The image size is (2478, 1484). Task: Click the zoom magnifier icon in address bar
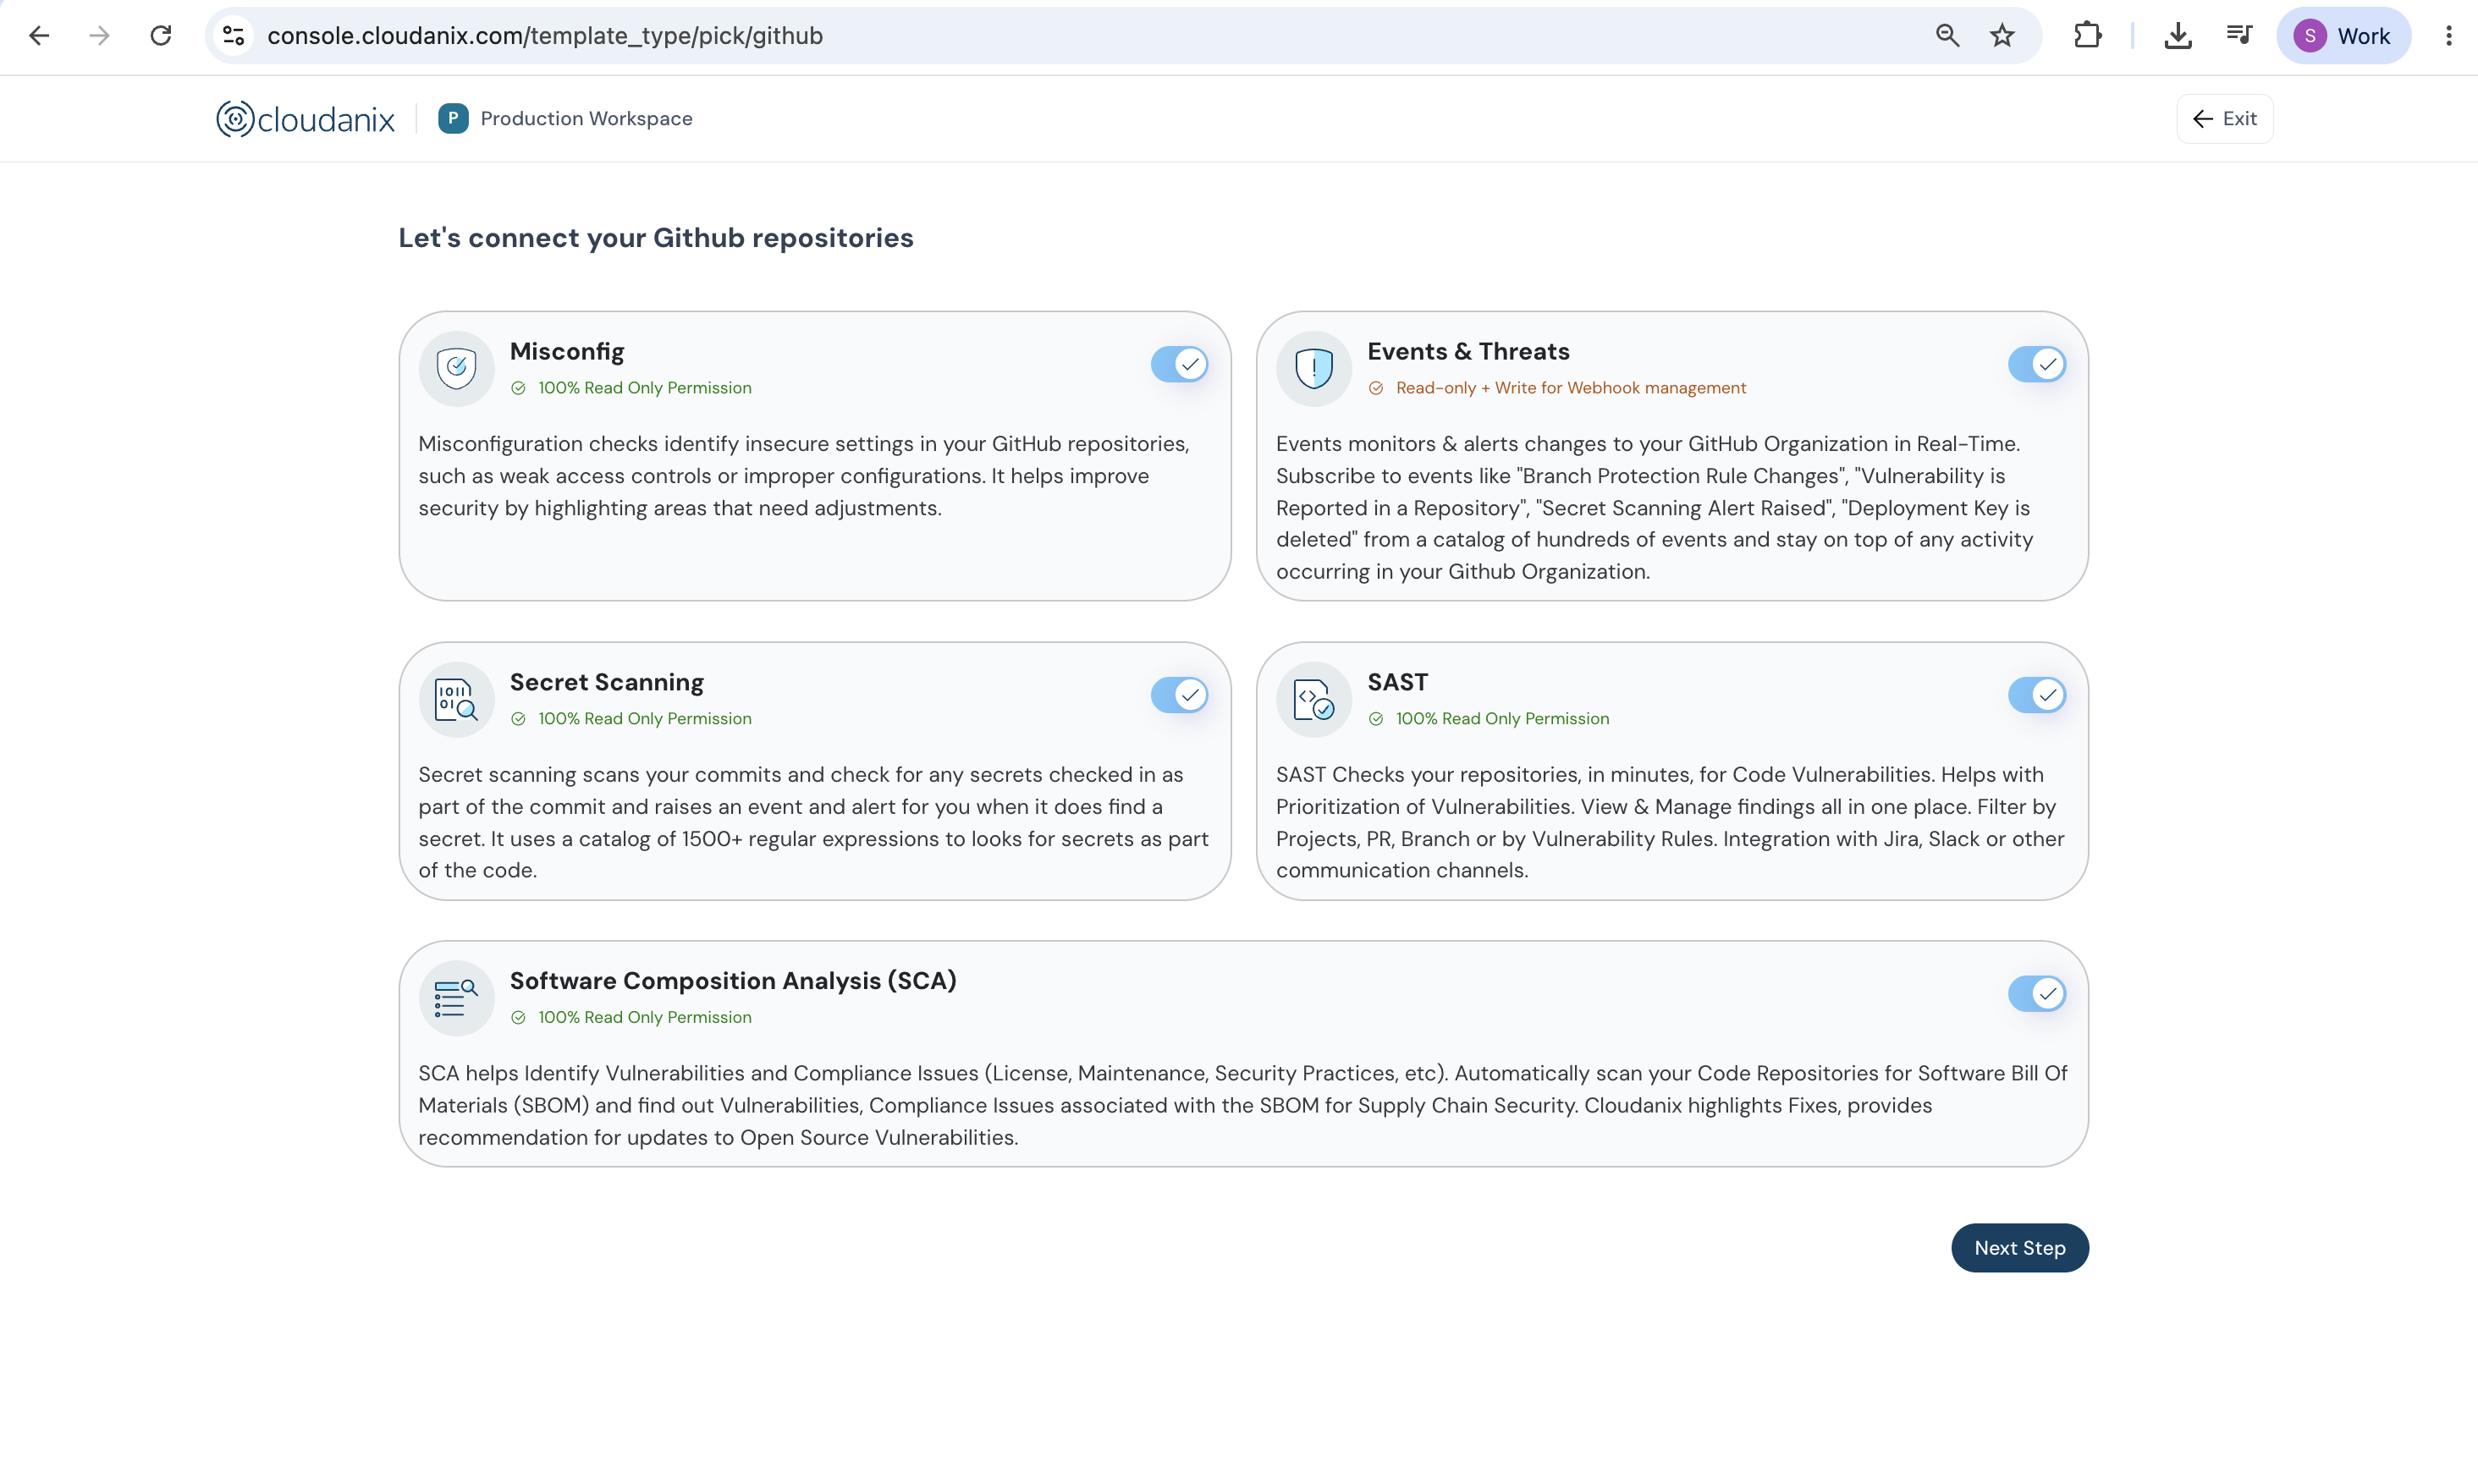1946,36
